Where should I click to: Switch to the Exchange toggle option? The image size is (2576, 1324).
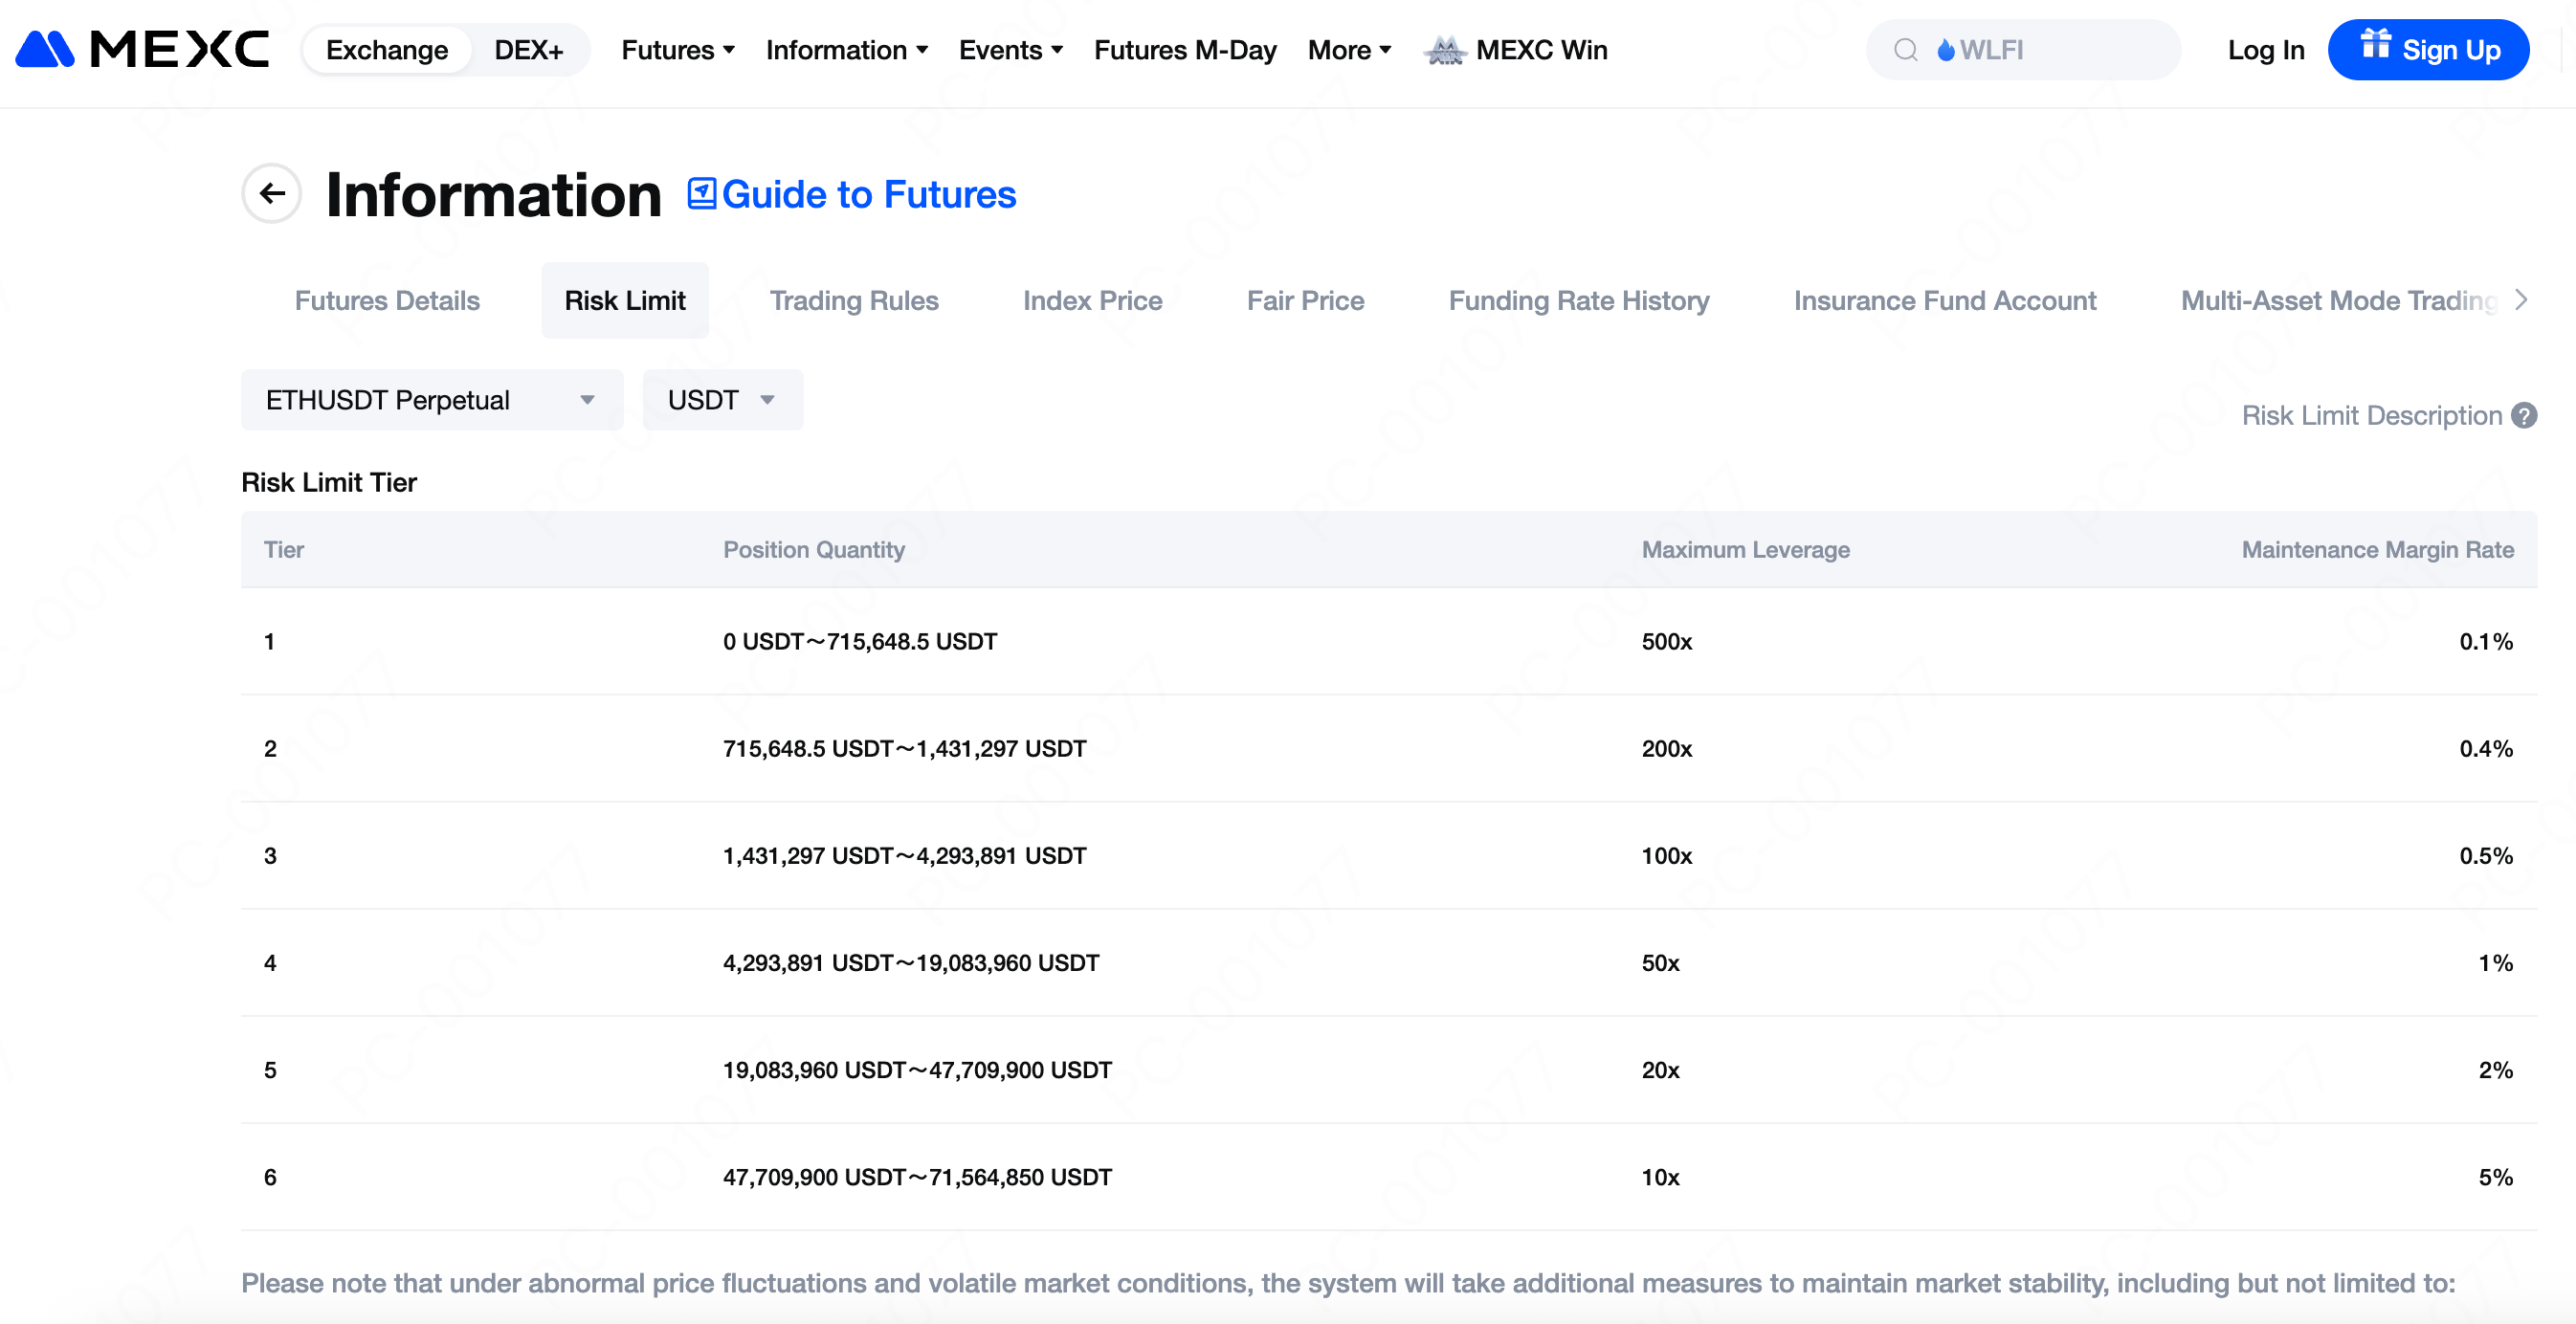click(386, 50)
